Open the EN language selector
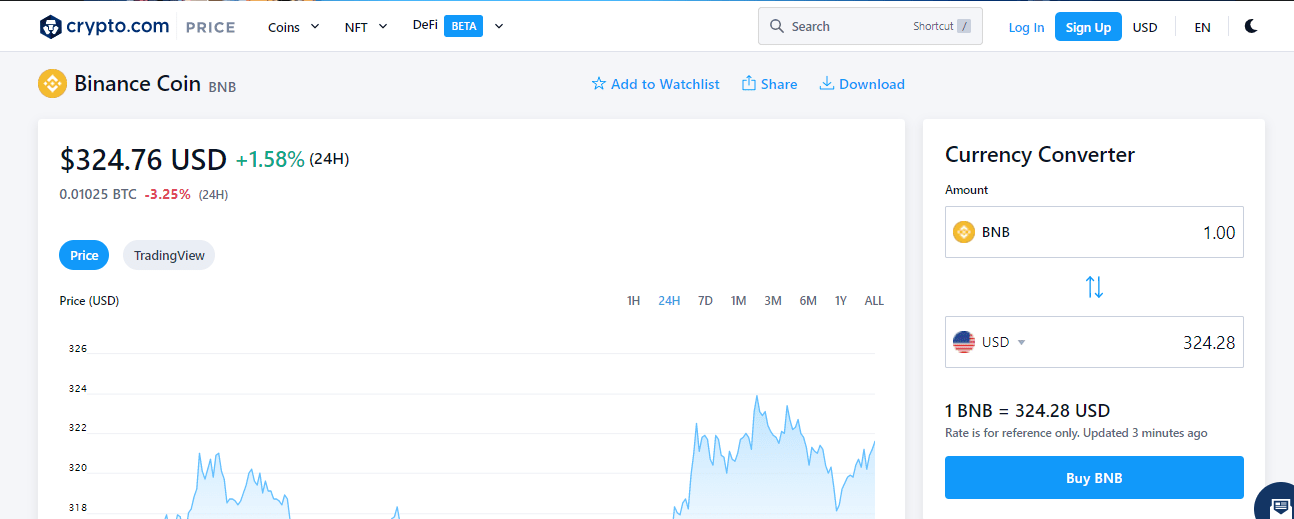Viewport: 1294px width, 519px height. click(x=1202, y=27)
